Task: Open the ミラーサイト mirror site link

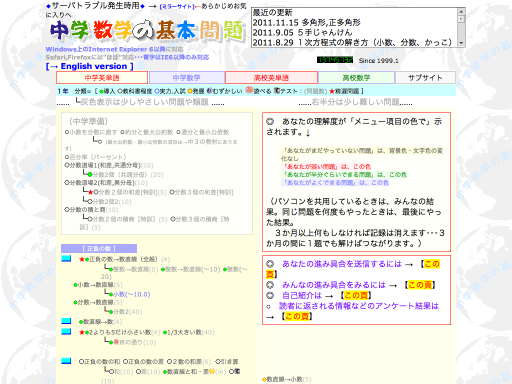Action: [177, 6]
